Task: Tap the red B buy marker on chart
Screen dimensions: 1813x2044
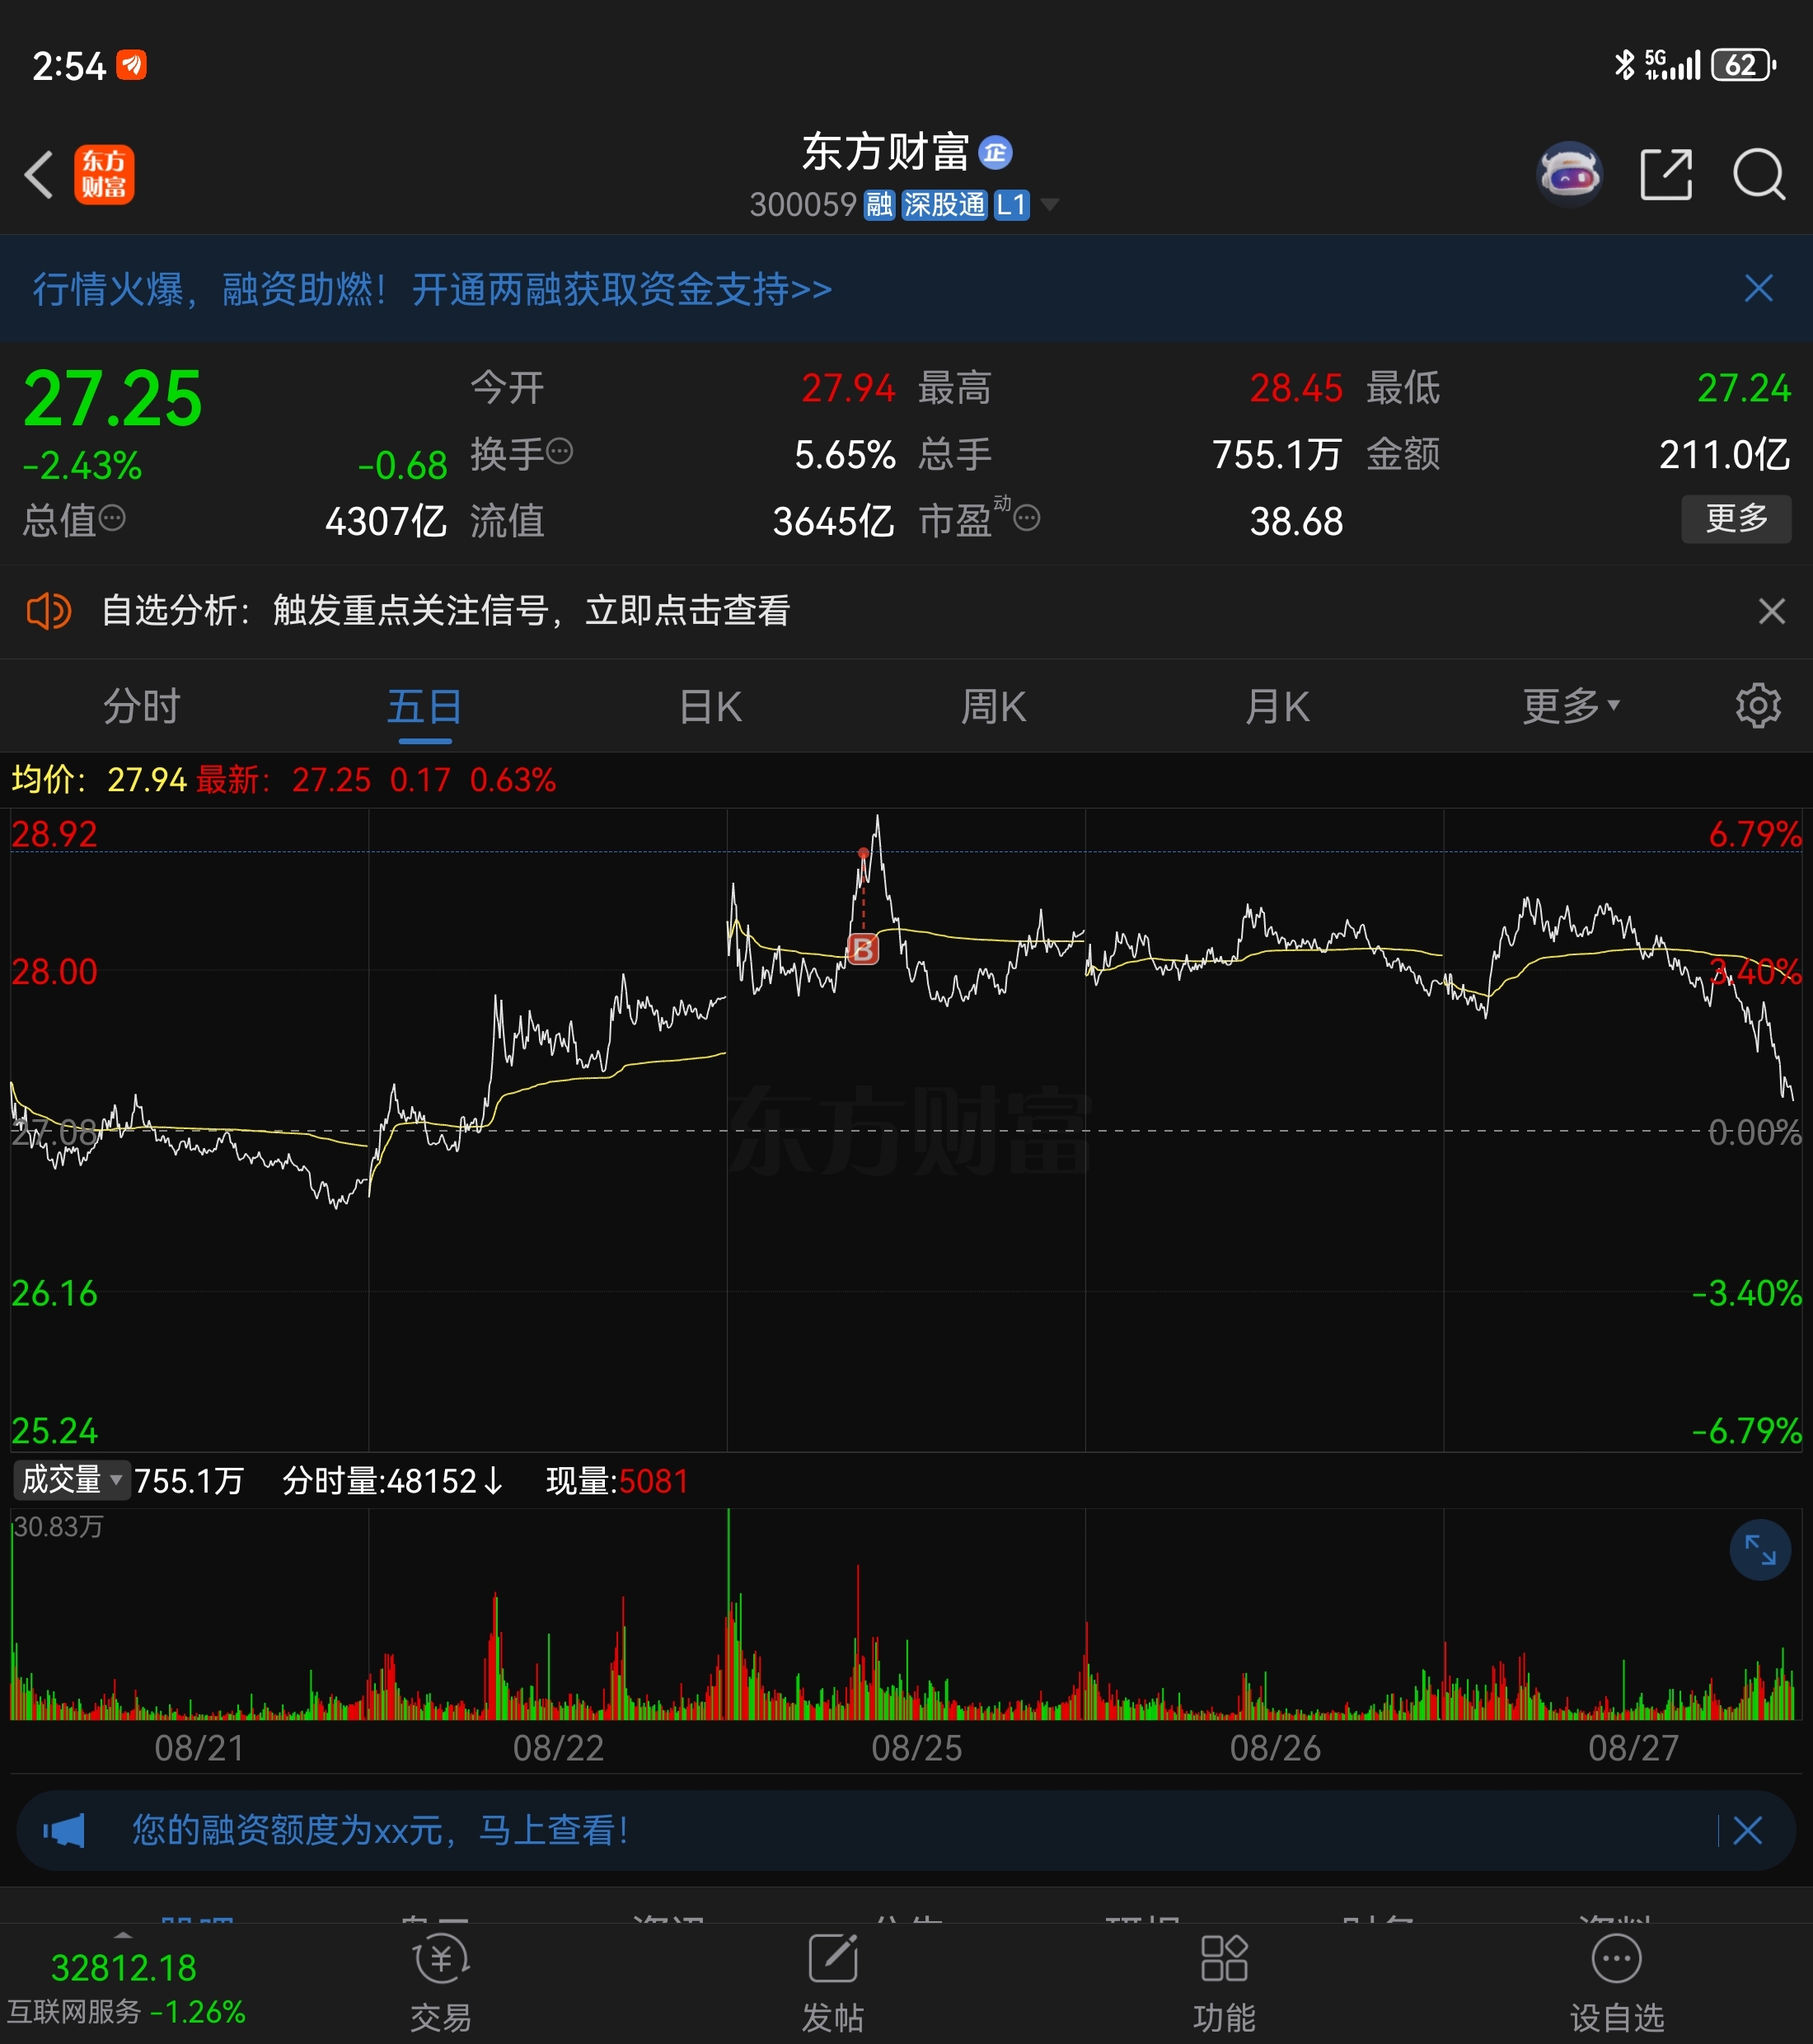Action: [x=863, y=949]
